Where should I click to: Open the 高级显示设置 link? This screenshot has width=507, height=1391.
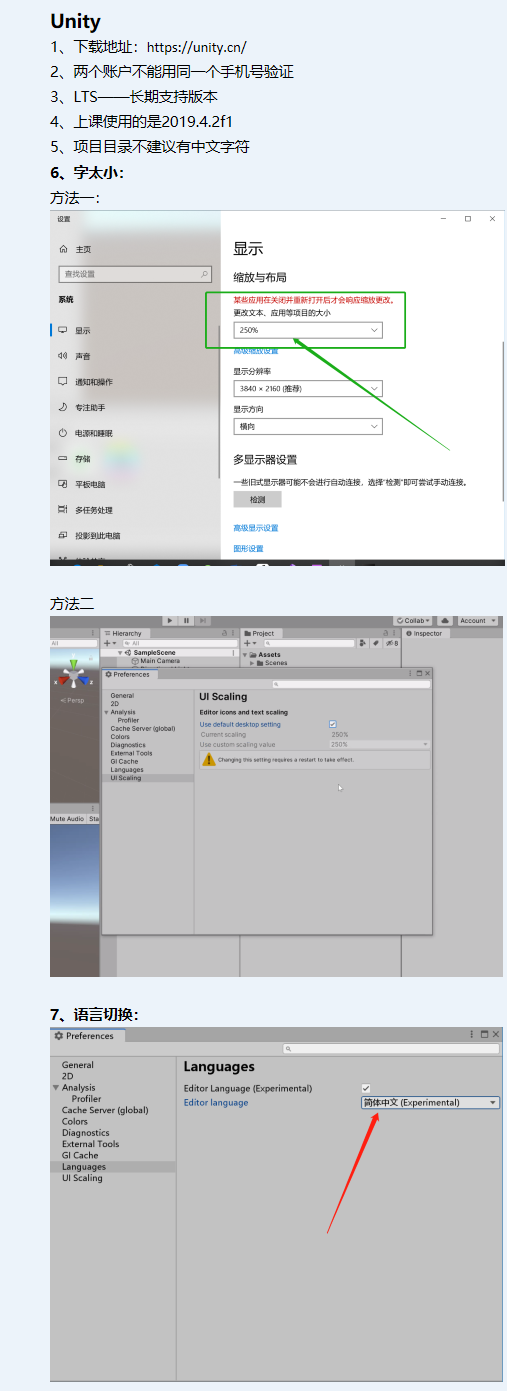point(256,528)
